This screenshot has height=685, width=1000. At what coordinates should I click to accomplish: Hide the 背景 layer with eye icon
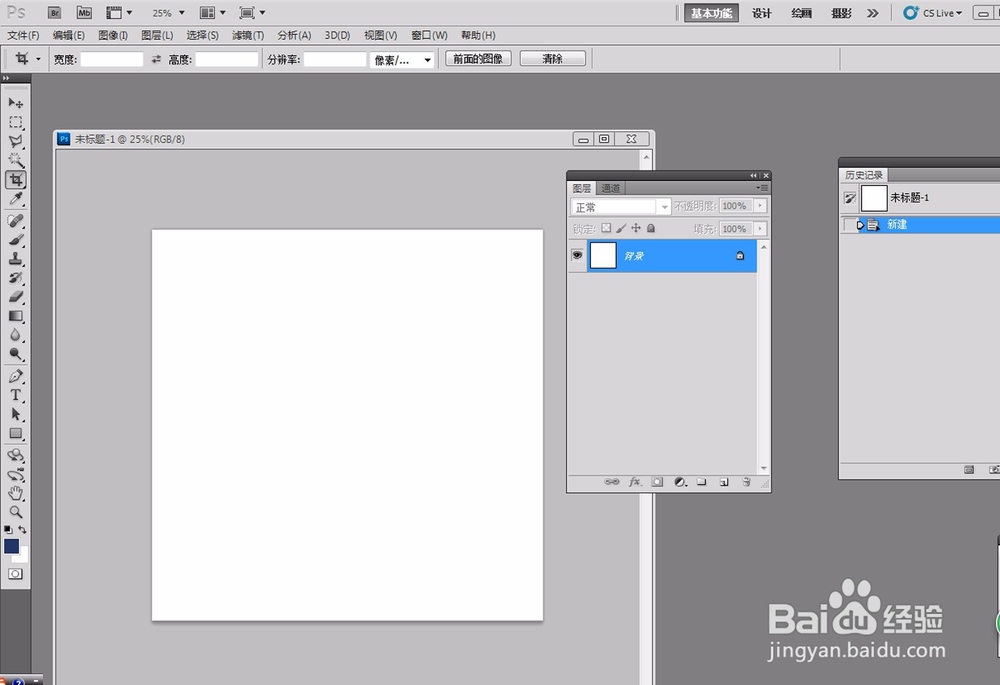click(577, 255)
